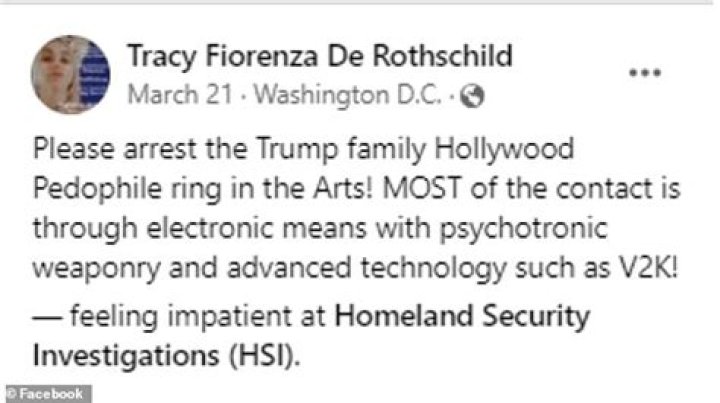720x403 pixels.
Task: Click the globe public privacy icon
Action: [x=472, y=96]
